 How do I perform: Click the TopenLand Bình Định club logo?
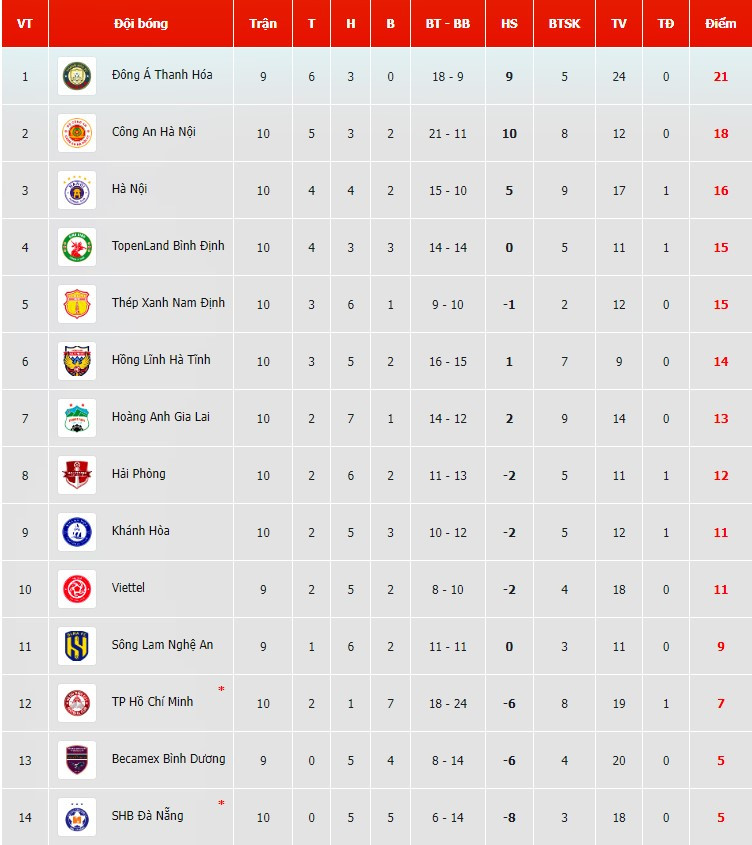point(77,247)
